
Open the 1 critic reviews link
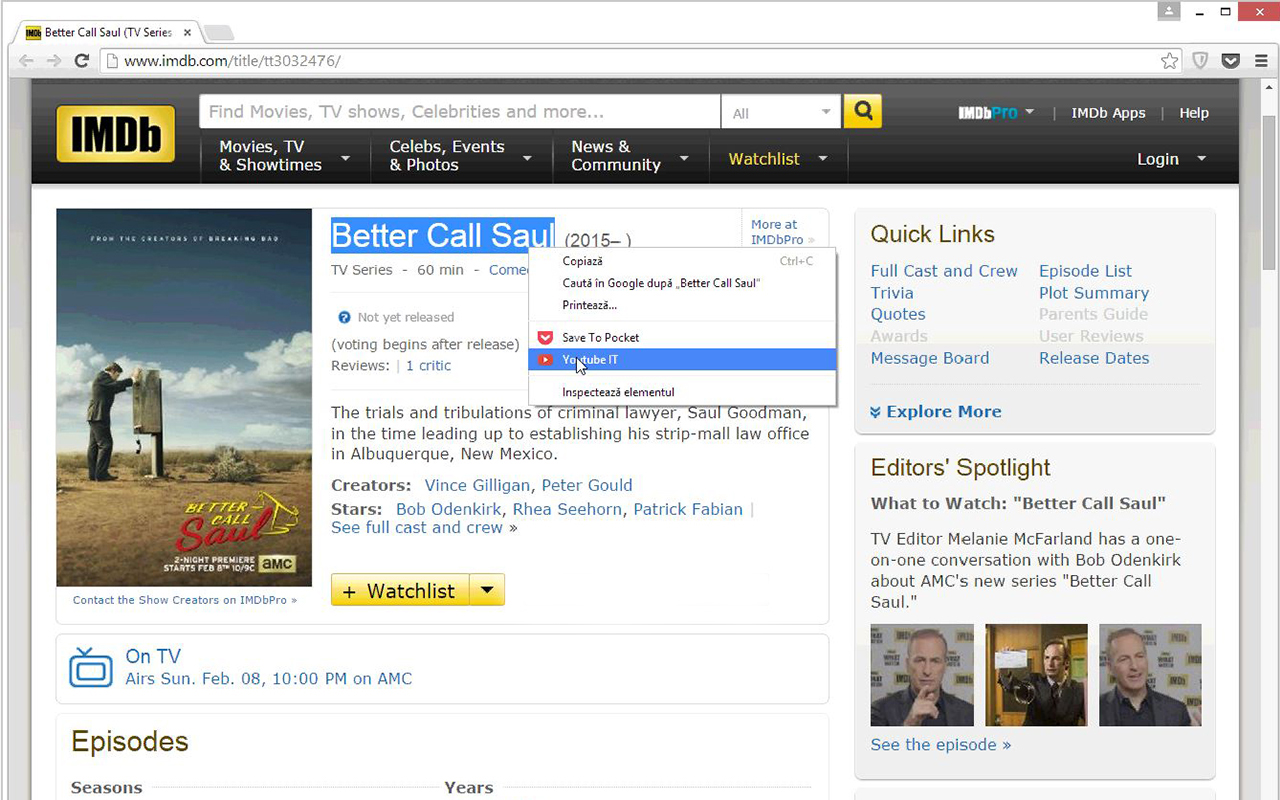428,365
